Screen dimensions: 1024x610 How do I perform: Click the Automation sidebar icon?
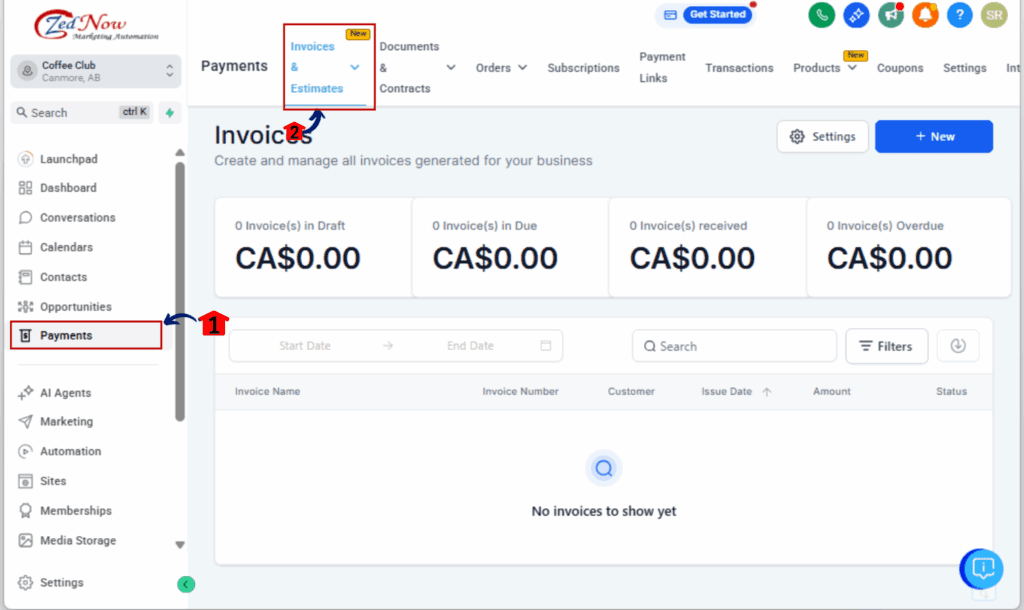(25, 451)
